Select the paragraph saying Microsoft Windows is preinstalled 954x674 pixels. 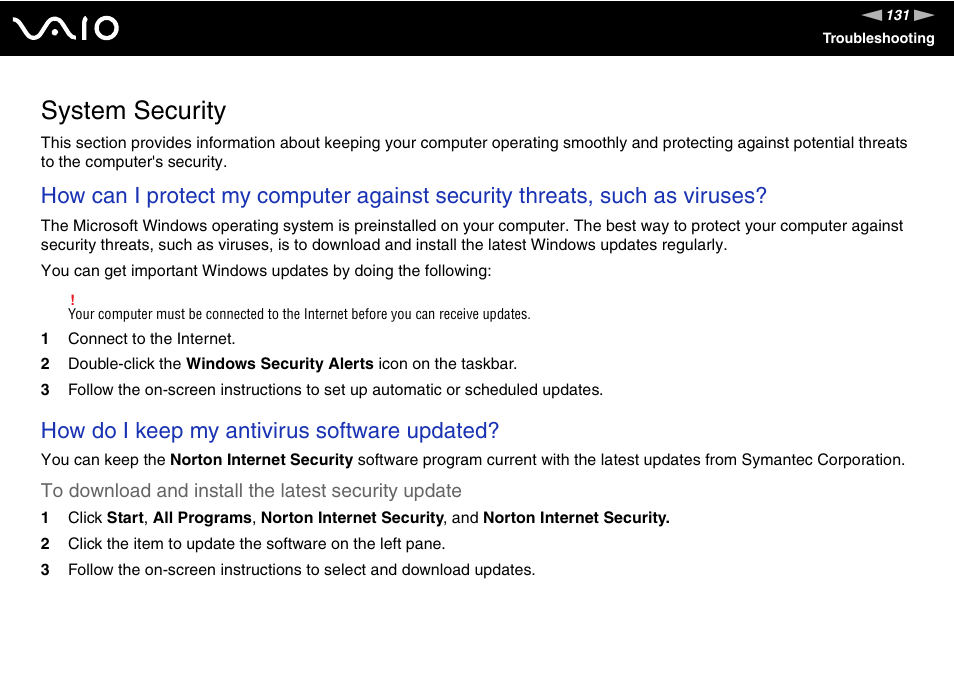tap(472, 235)
